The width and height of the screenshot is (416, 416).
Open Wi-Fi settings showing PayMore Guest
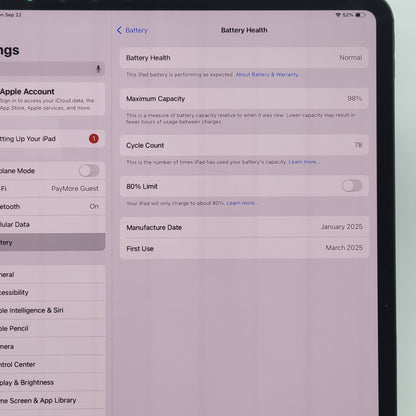52,189
